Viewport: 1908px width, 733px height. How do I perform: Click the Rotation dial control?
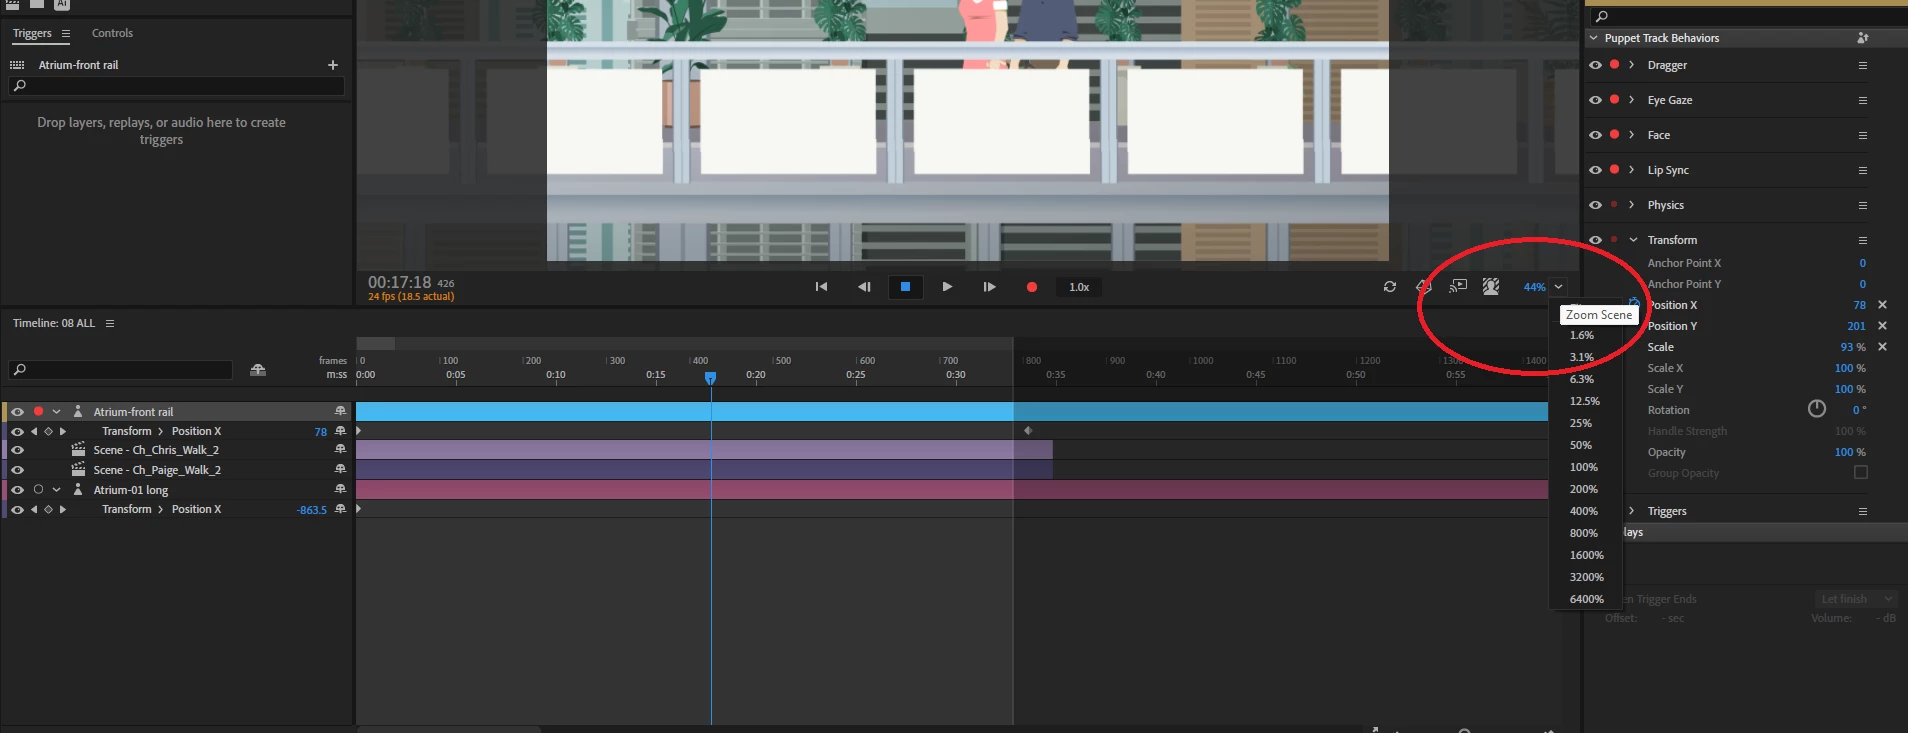pyautogui.click(x=1817, y=409)
